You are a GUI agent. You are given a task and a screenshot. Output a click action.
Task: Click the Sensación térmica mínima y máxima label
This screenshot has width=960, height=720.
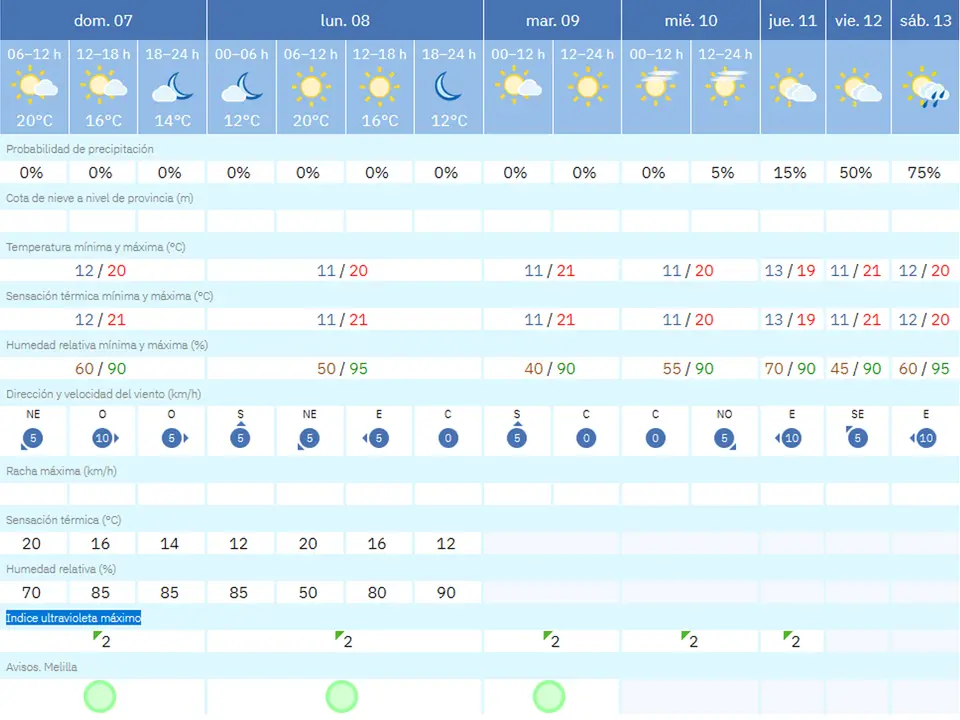[x=110, y=296]
